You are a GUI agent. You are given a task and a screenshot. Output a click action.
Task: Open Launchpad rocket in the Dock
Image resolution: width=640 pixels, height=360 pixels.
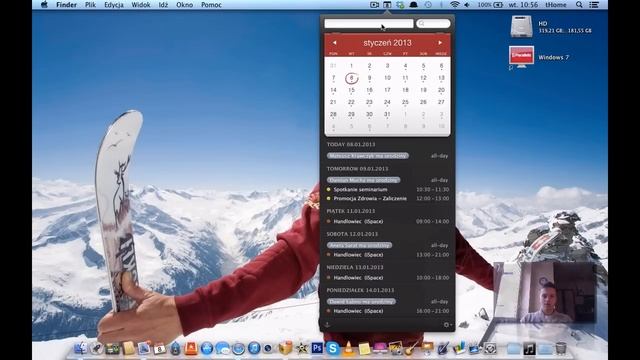click(x=97, y=348)
